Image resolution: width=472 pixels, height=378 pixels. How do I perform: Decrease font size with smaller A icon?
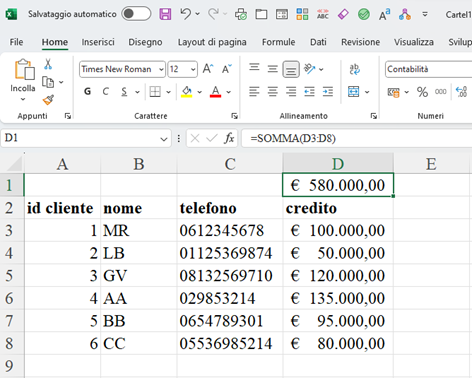point(227,69)
